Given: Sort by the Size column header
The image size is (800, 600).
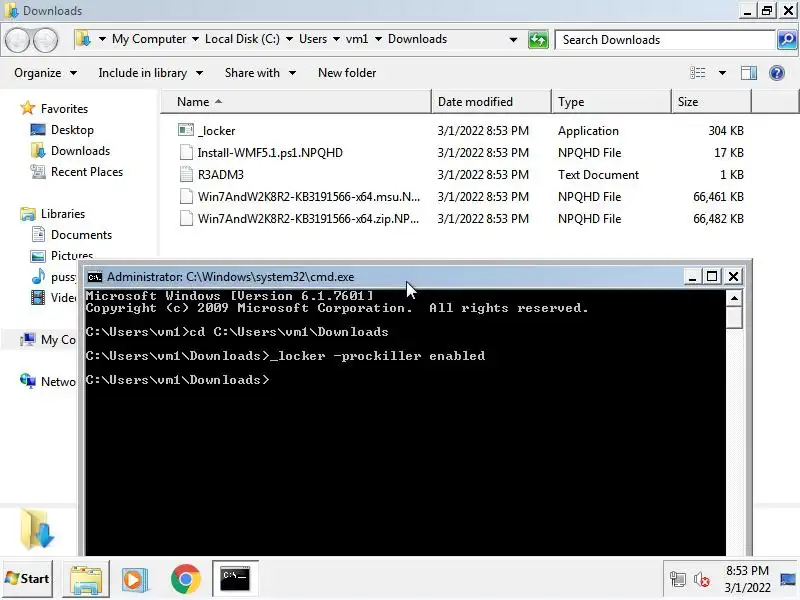Looking at the screenshot, I should [x=711, y=102].
